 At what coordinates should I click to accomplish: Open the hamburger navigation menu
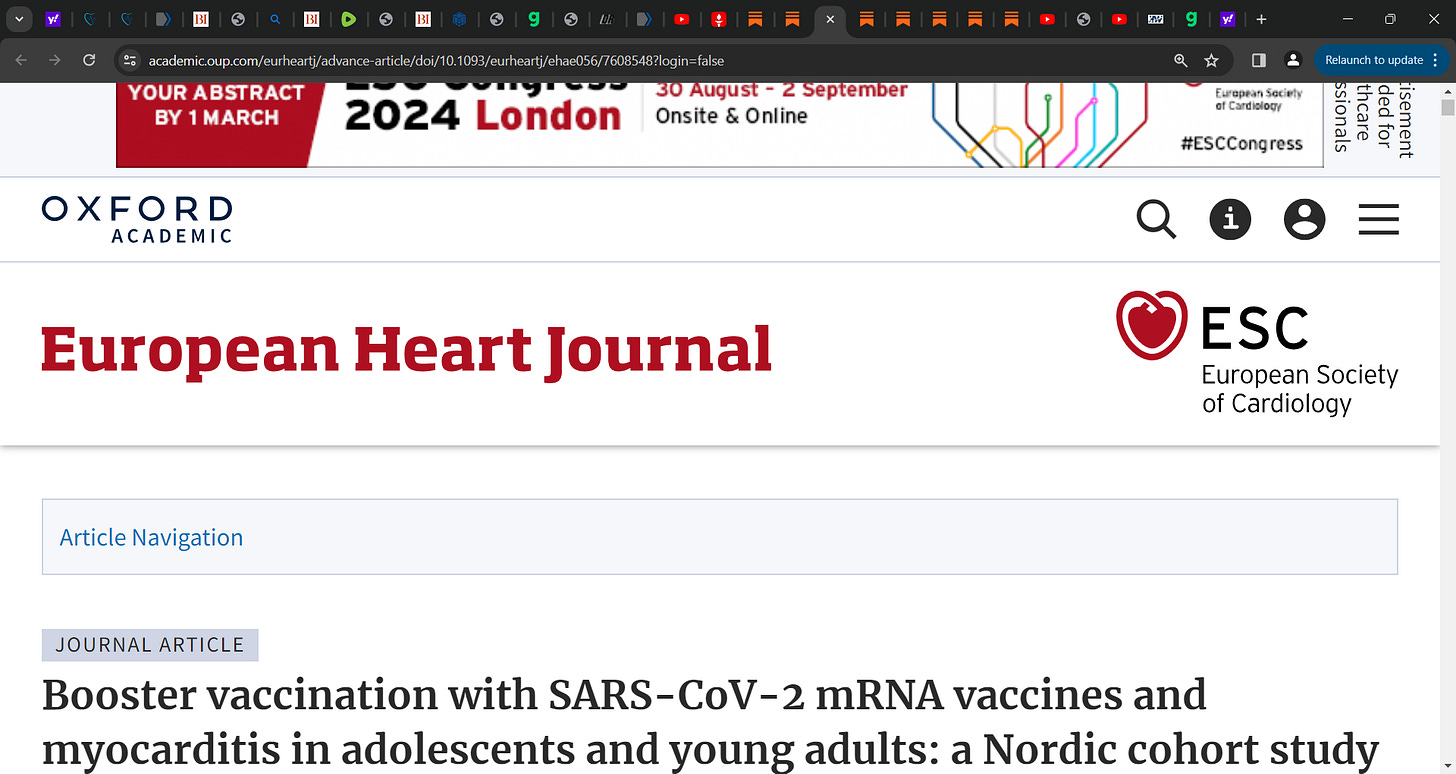1378,219
